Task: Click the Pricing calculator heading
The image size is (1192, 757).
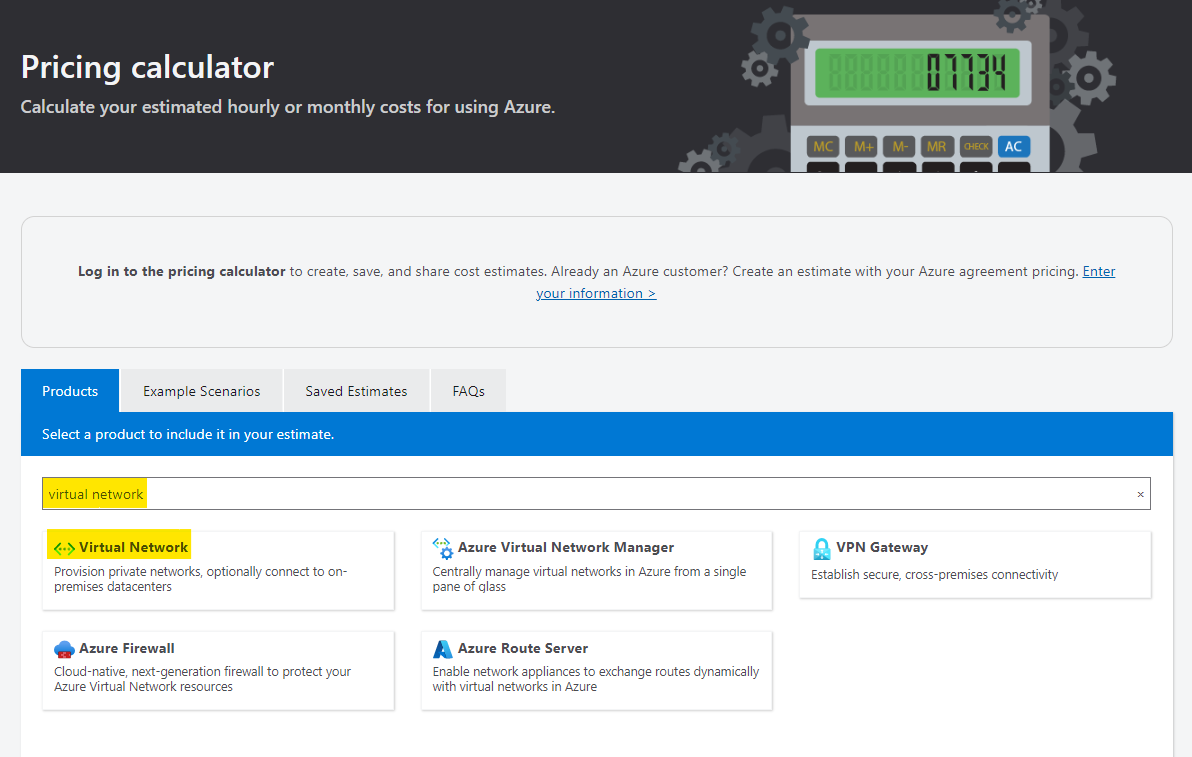Action: pos(147,68)
